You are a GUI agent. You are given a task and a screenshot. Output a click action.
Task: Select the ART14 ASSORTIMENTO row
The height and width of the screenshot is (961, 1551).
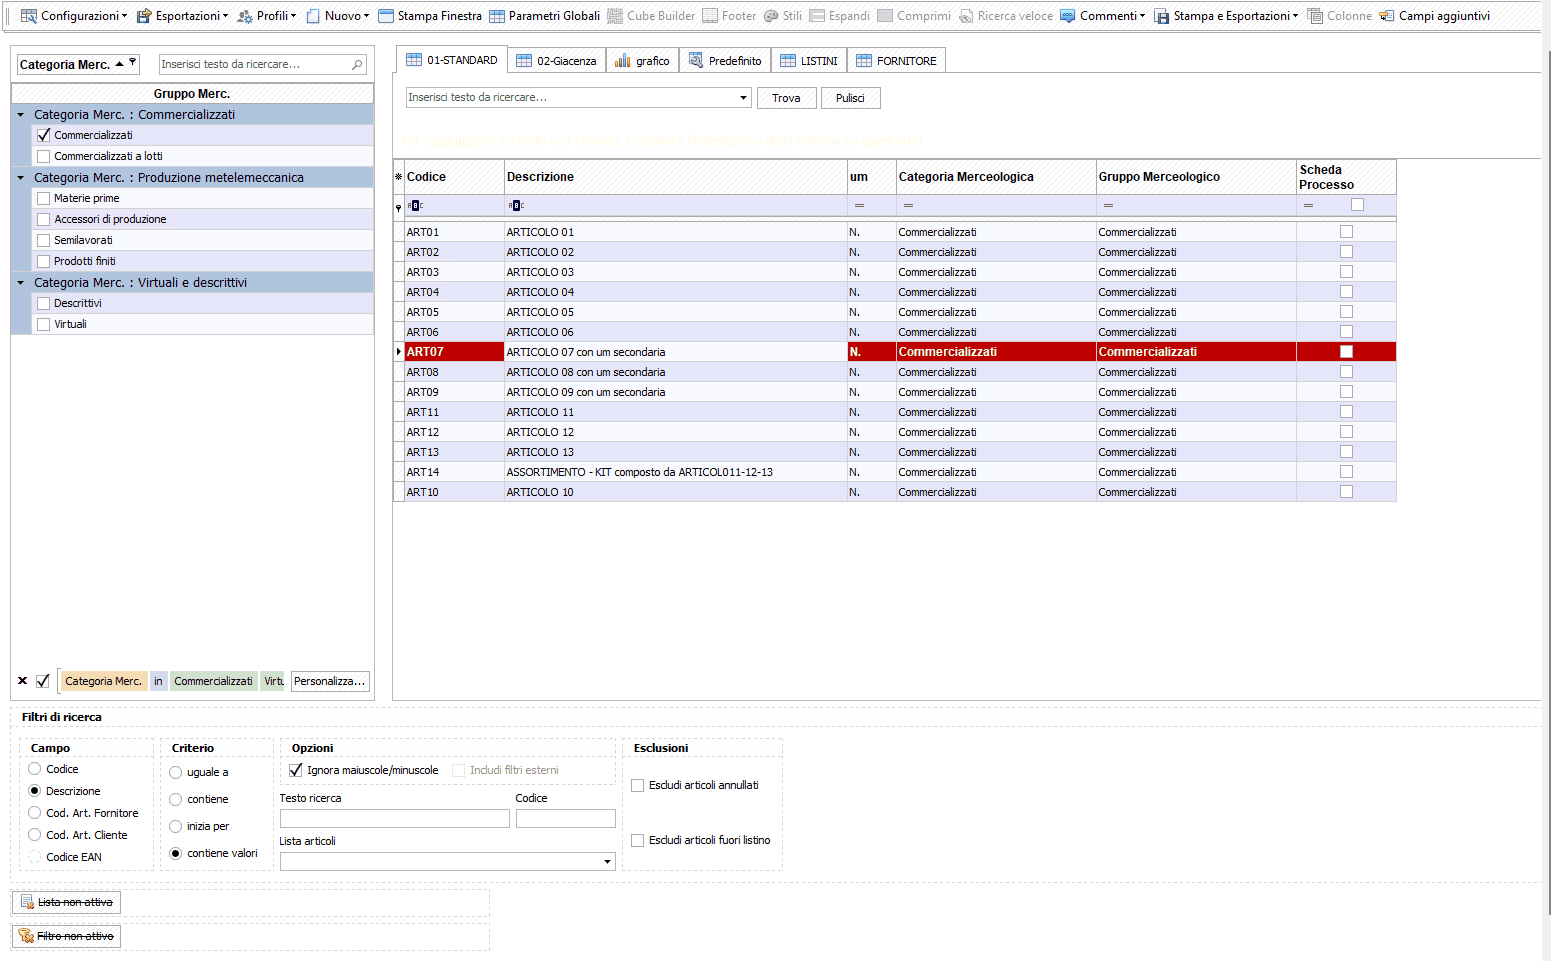point(895,472)
